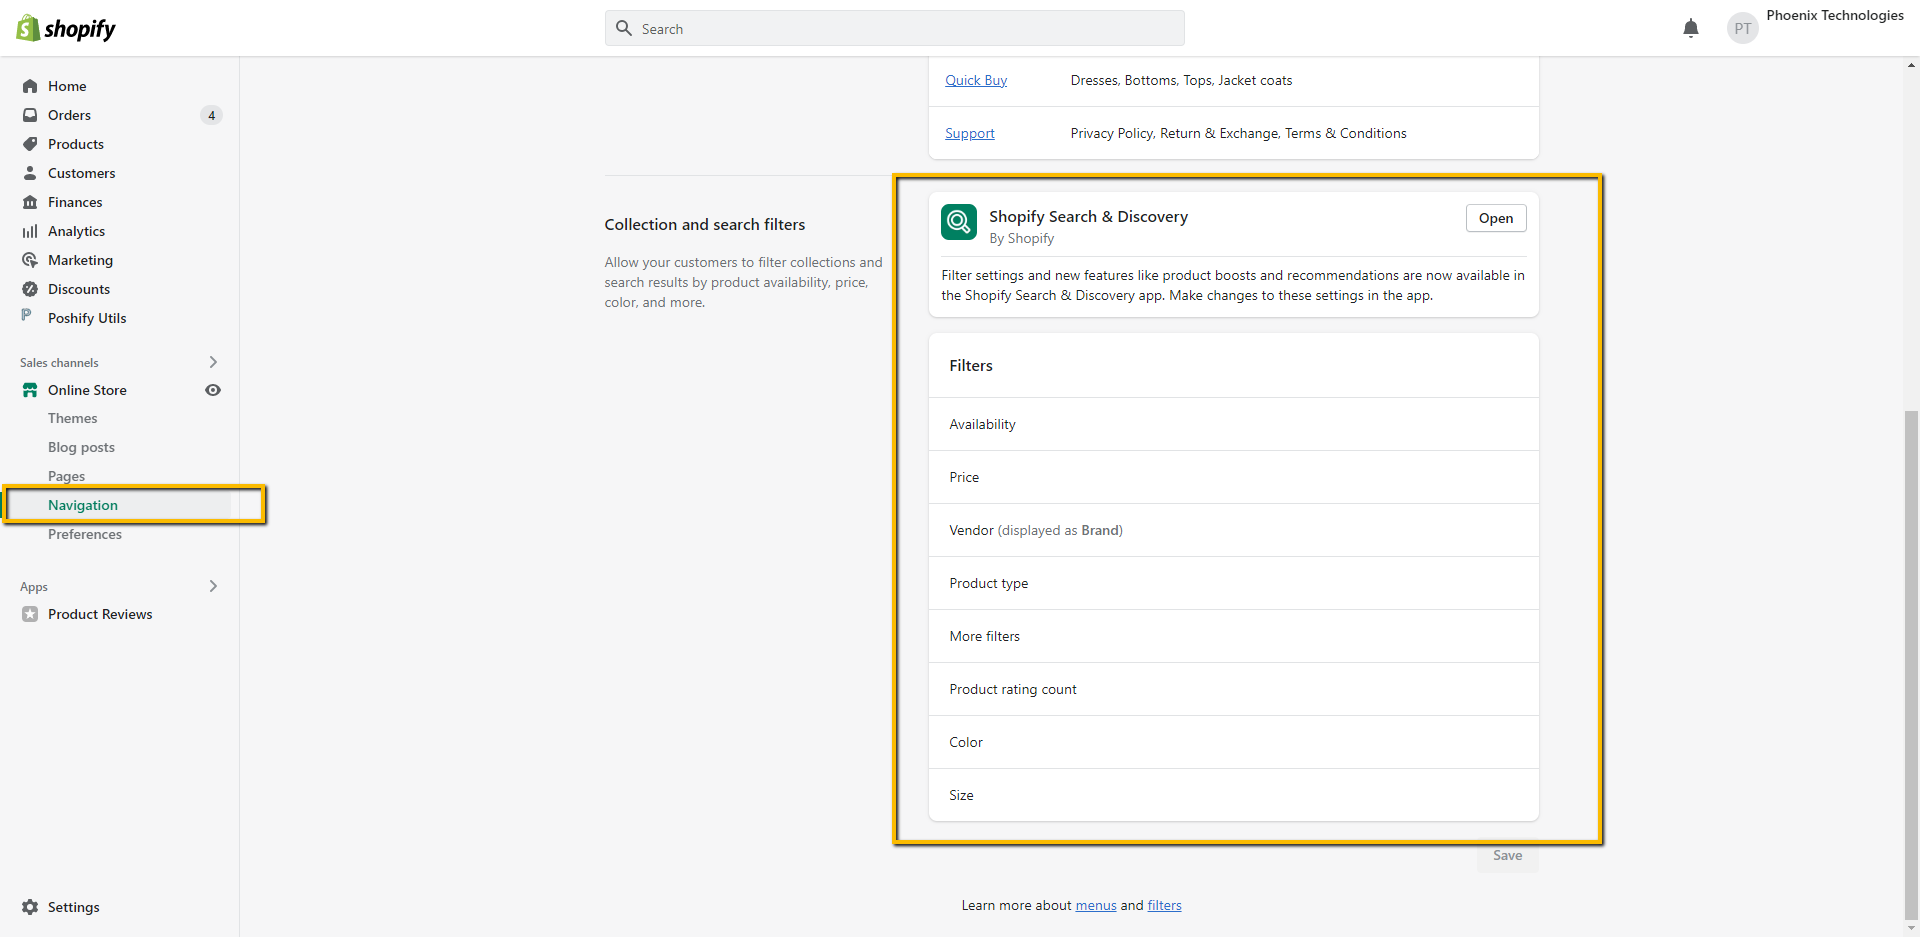Click the Save button
The height and width of the screenshot is (937, 1920).
click(1507, 856)
